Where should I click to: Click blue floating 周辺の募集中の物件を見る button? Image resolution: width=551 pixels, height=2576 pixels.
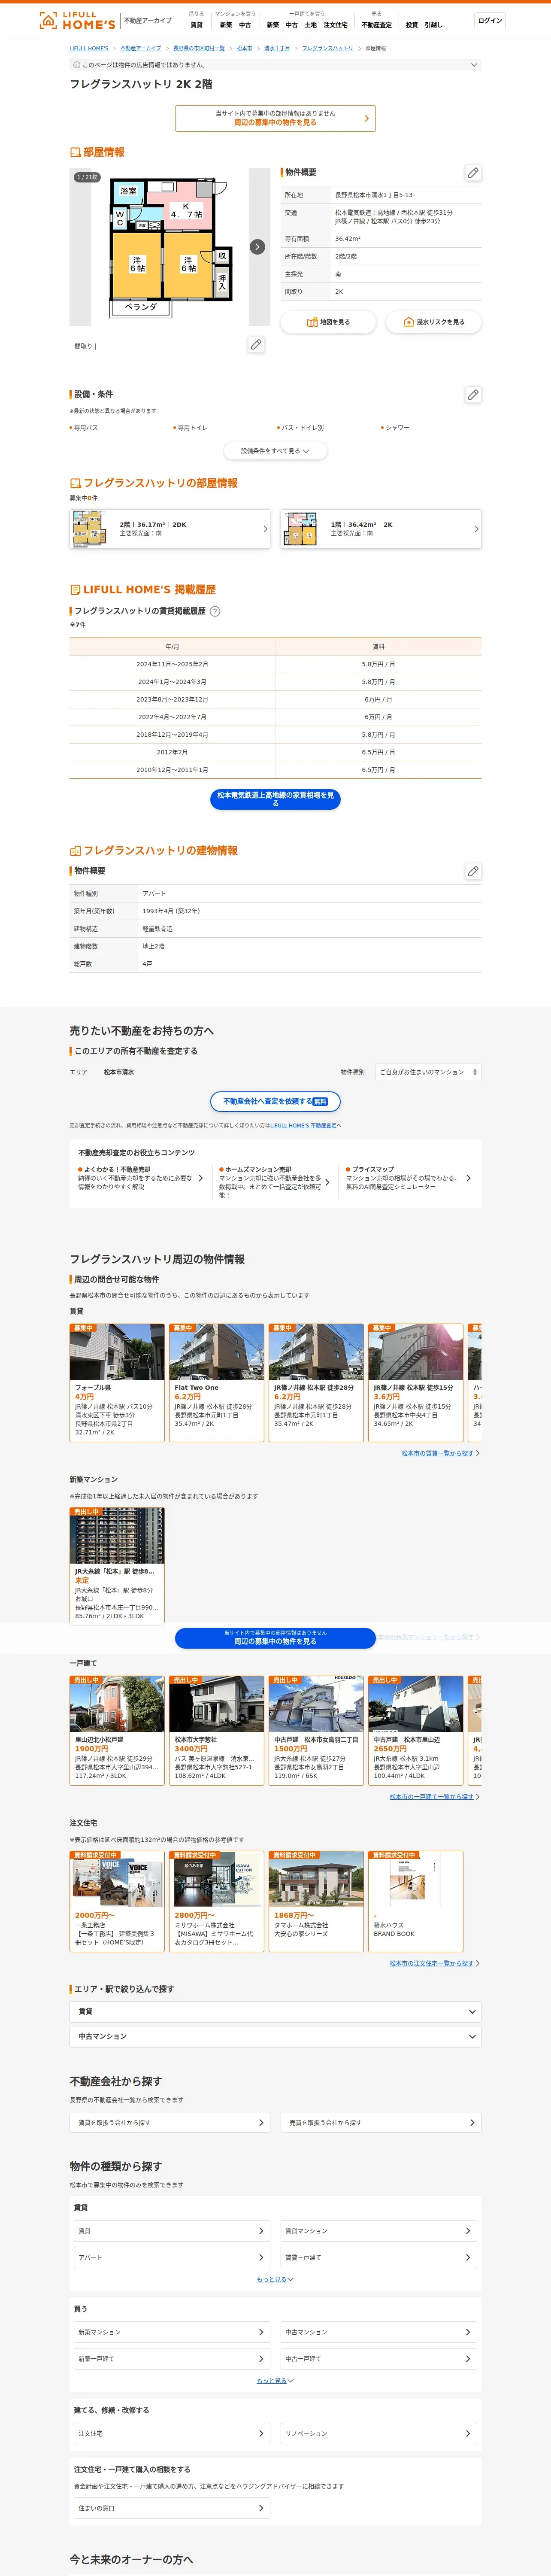[x=275, y=1638]
